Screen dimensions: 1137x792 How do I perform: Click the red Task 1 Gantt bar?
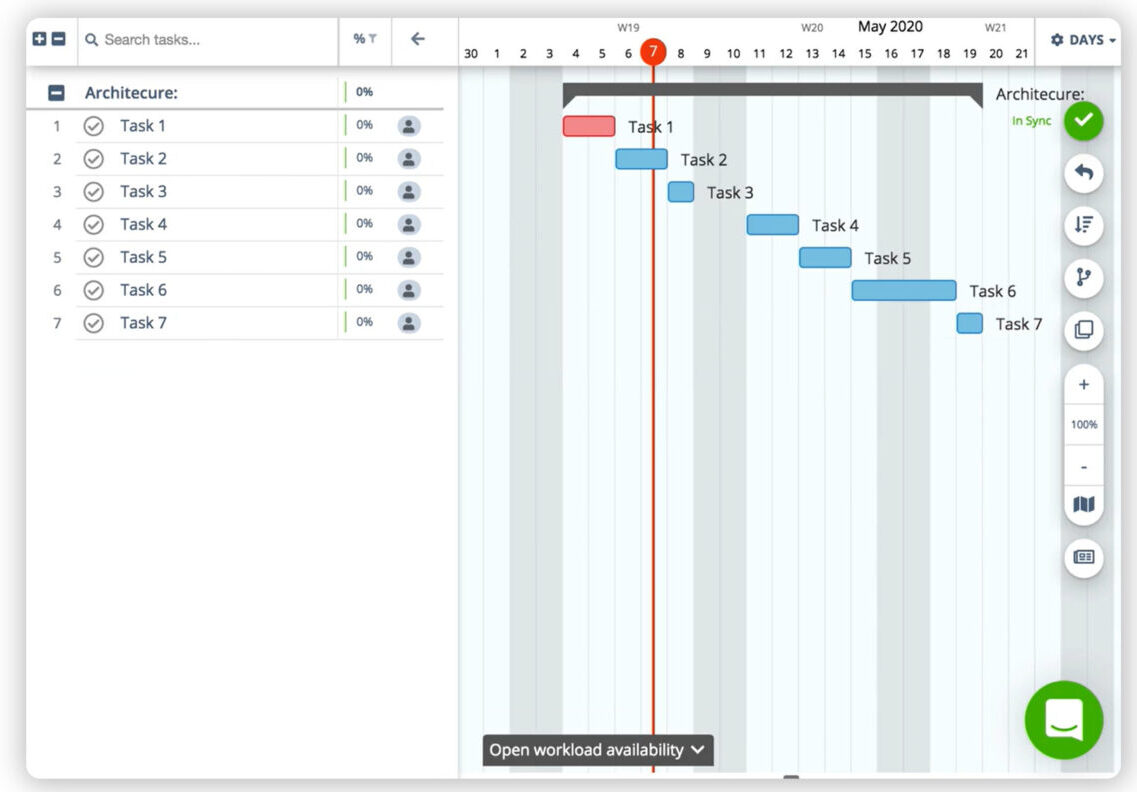pos(589,126)
